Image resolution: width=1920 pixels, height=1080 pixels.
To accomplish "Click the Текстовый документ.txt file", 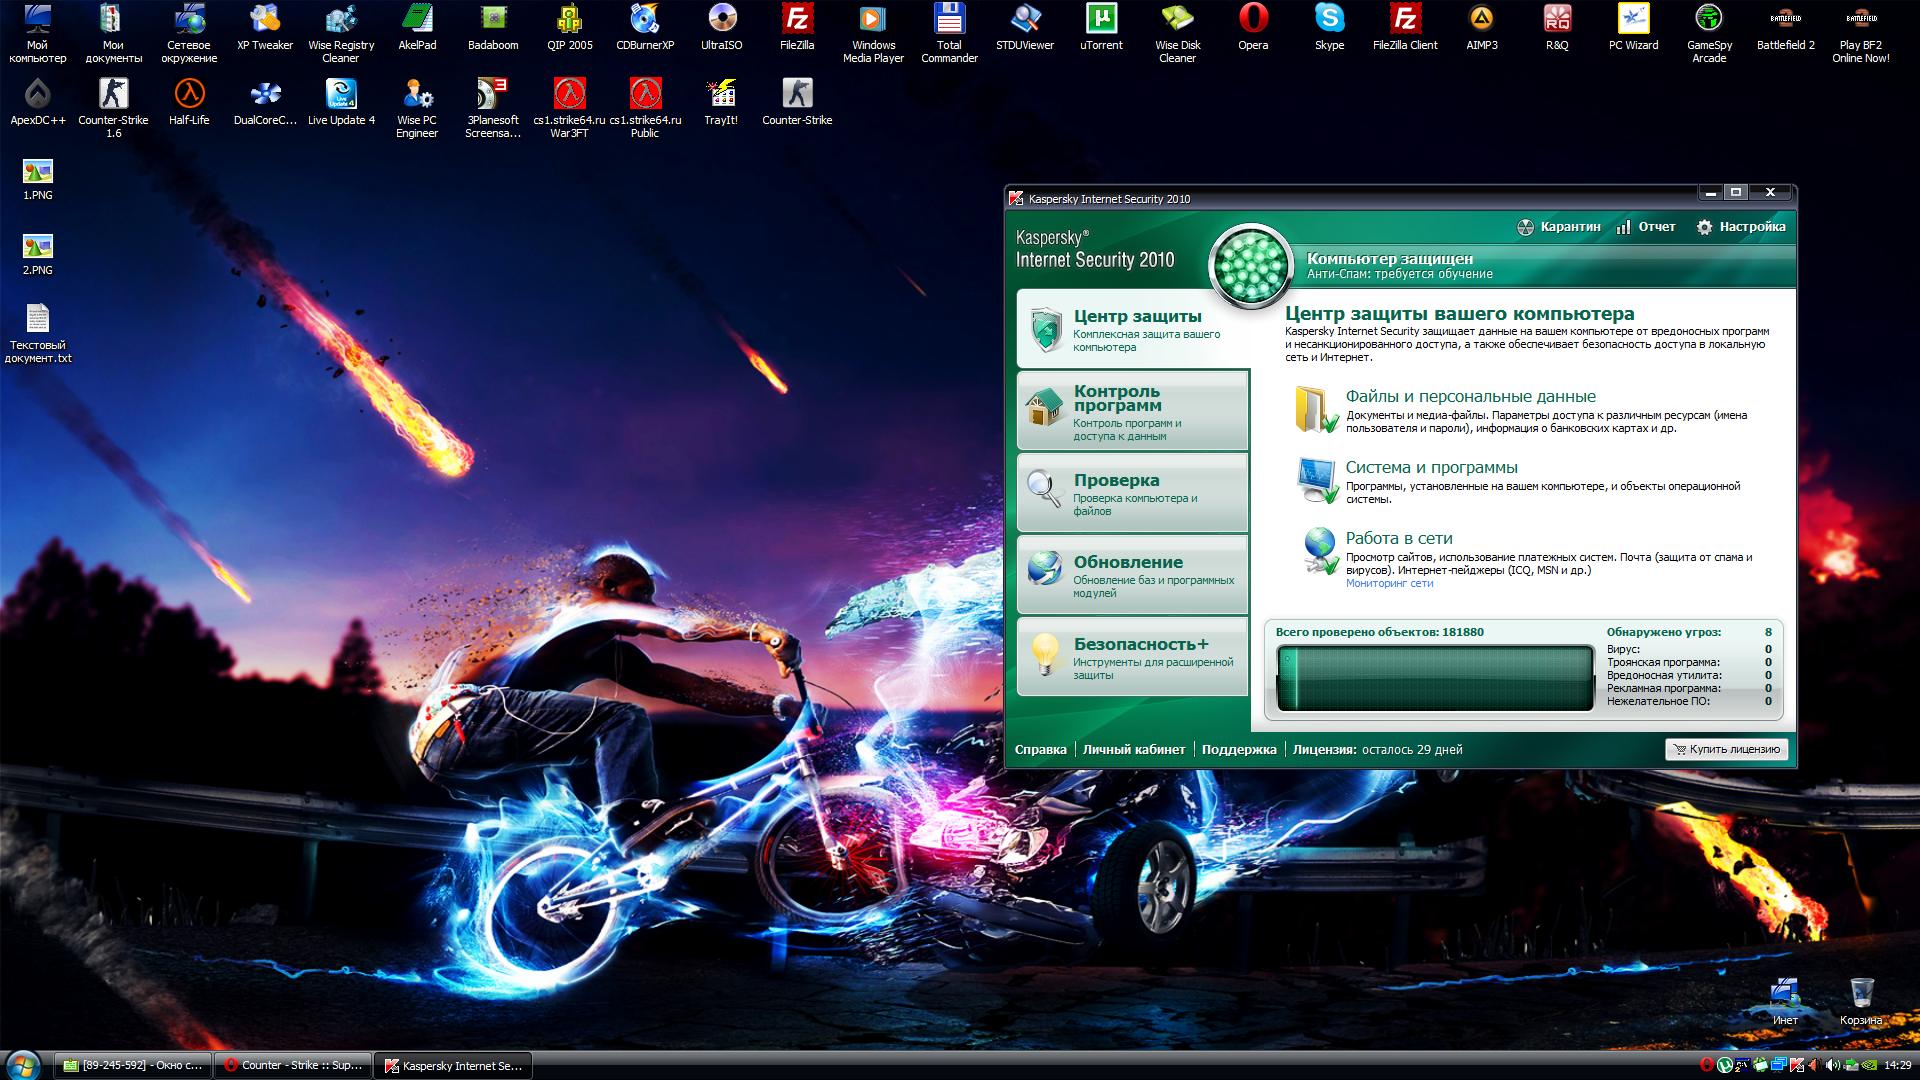I will (38, 334).
